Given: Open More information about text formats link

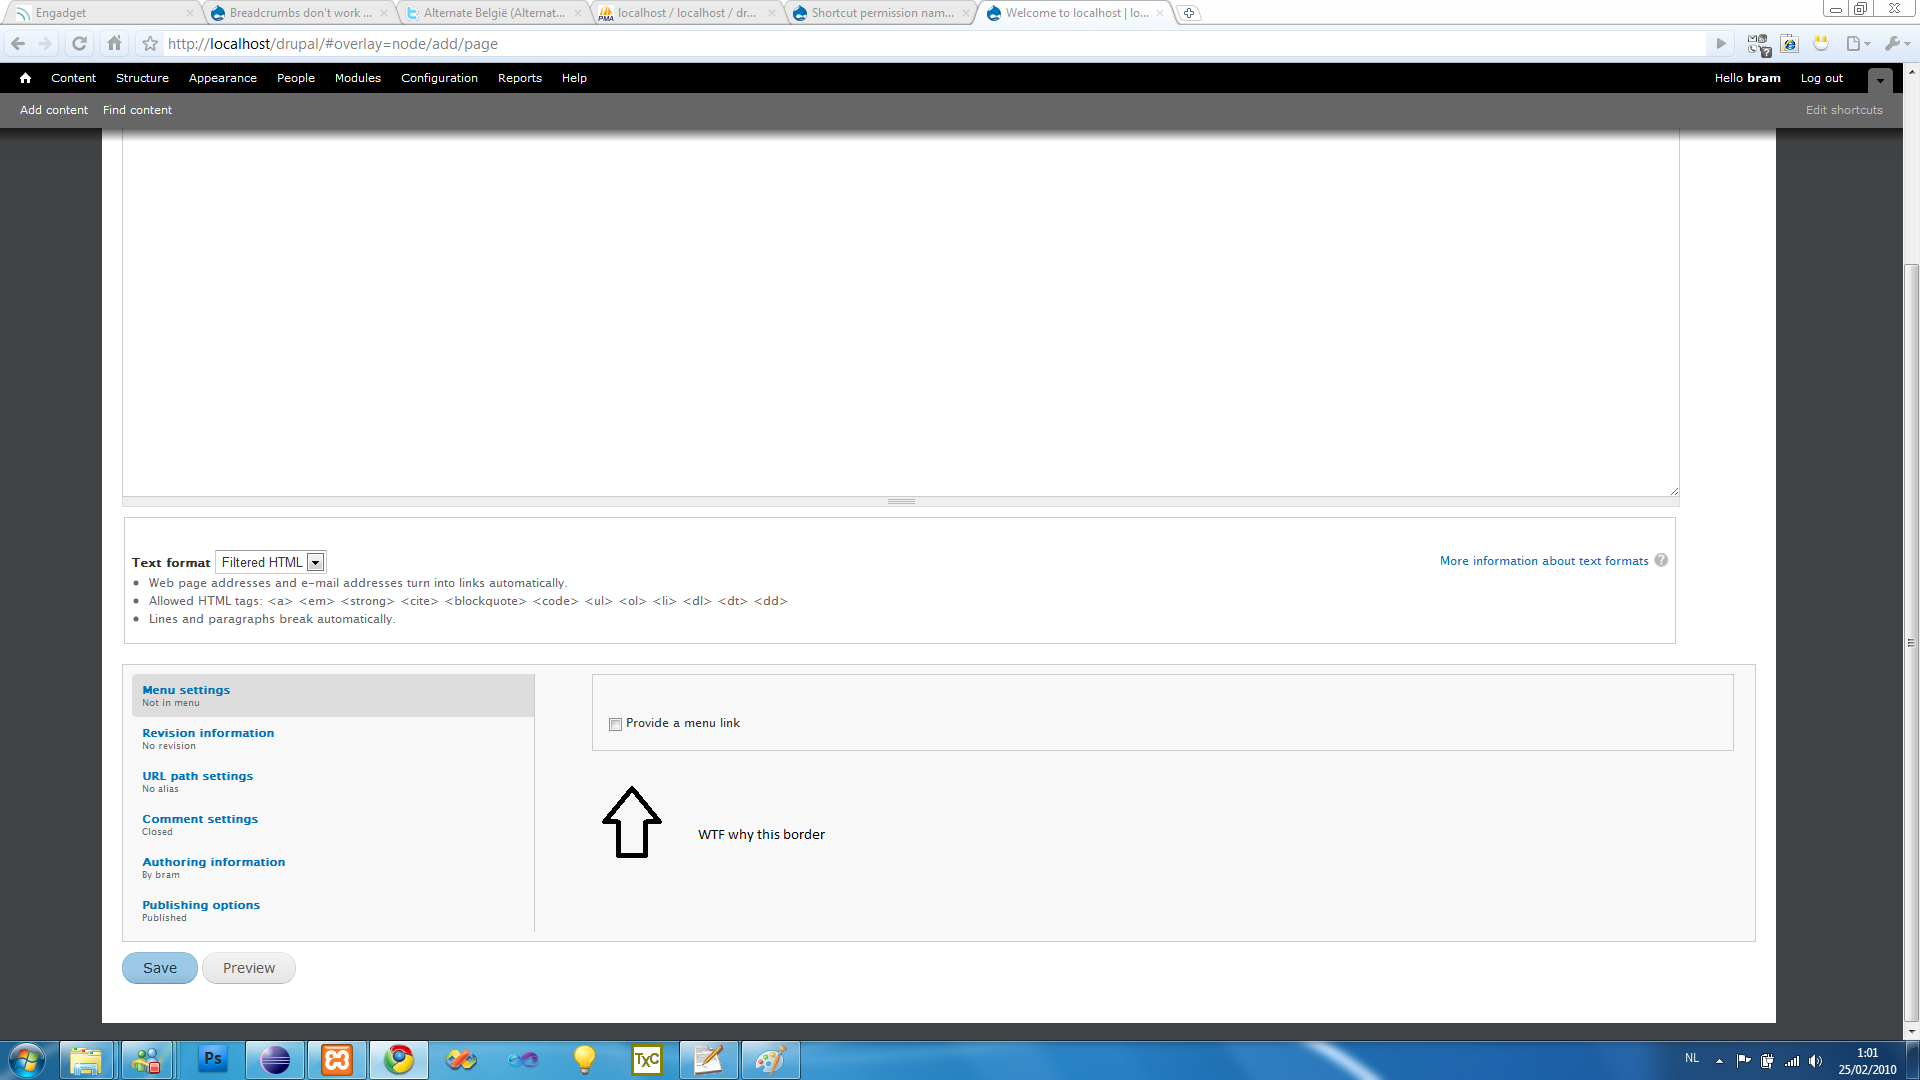Looking at the screenshot, I should click(x=1544, y=561).
